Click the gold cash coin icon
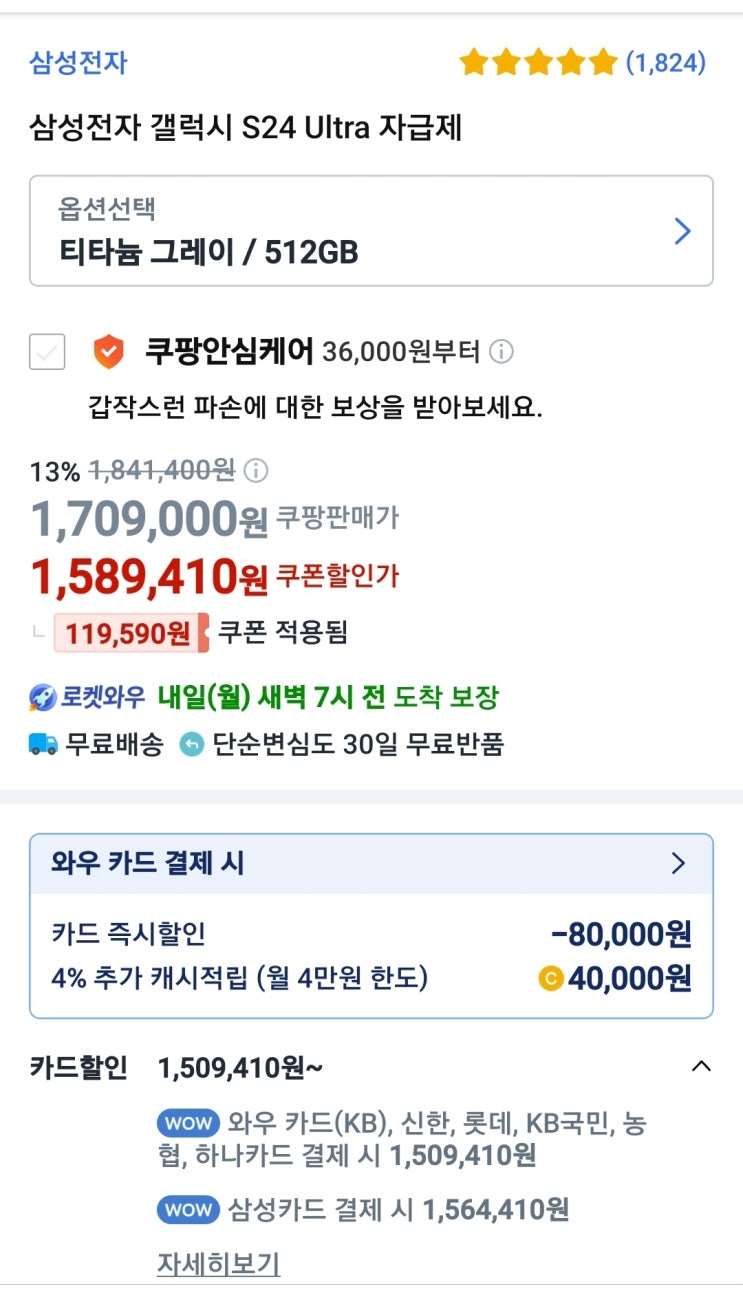The width and height of the screenshot is (743, 1295). [x=551, y=979]
